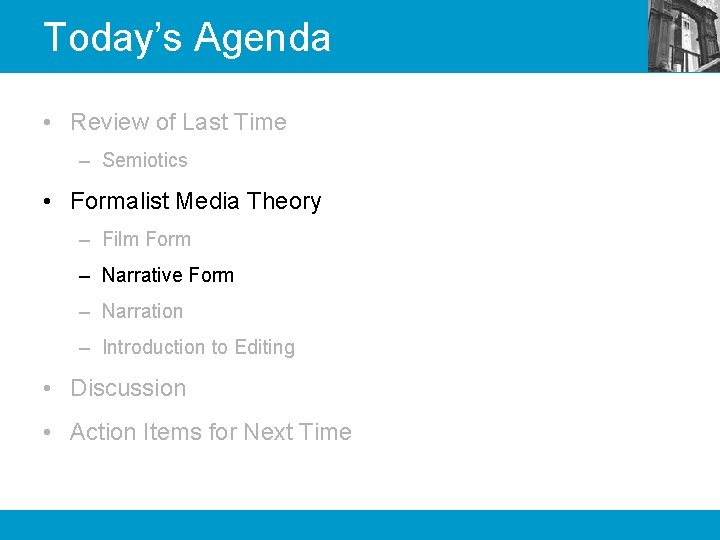
Task: Click the bullet before "Action Items for Next Time"
Action: coord(48,433)
